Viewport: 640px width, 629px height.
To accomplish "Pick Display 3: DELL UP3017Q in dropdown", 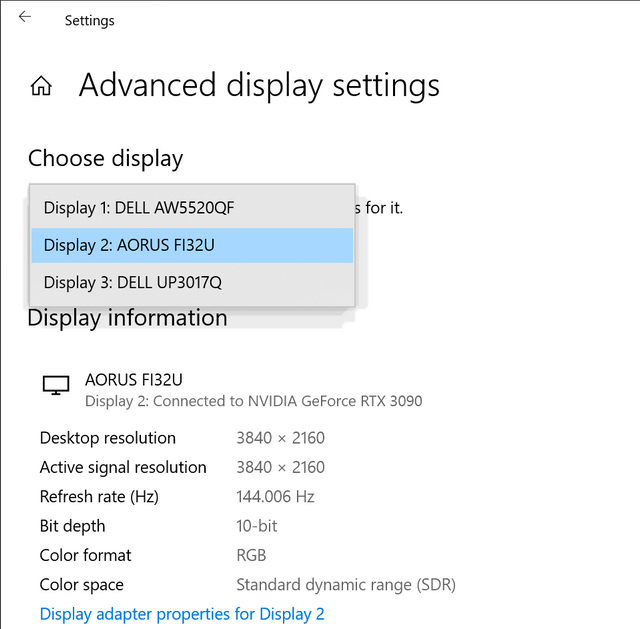I will click(132, 282).
